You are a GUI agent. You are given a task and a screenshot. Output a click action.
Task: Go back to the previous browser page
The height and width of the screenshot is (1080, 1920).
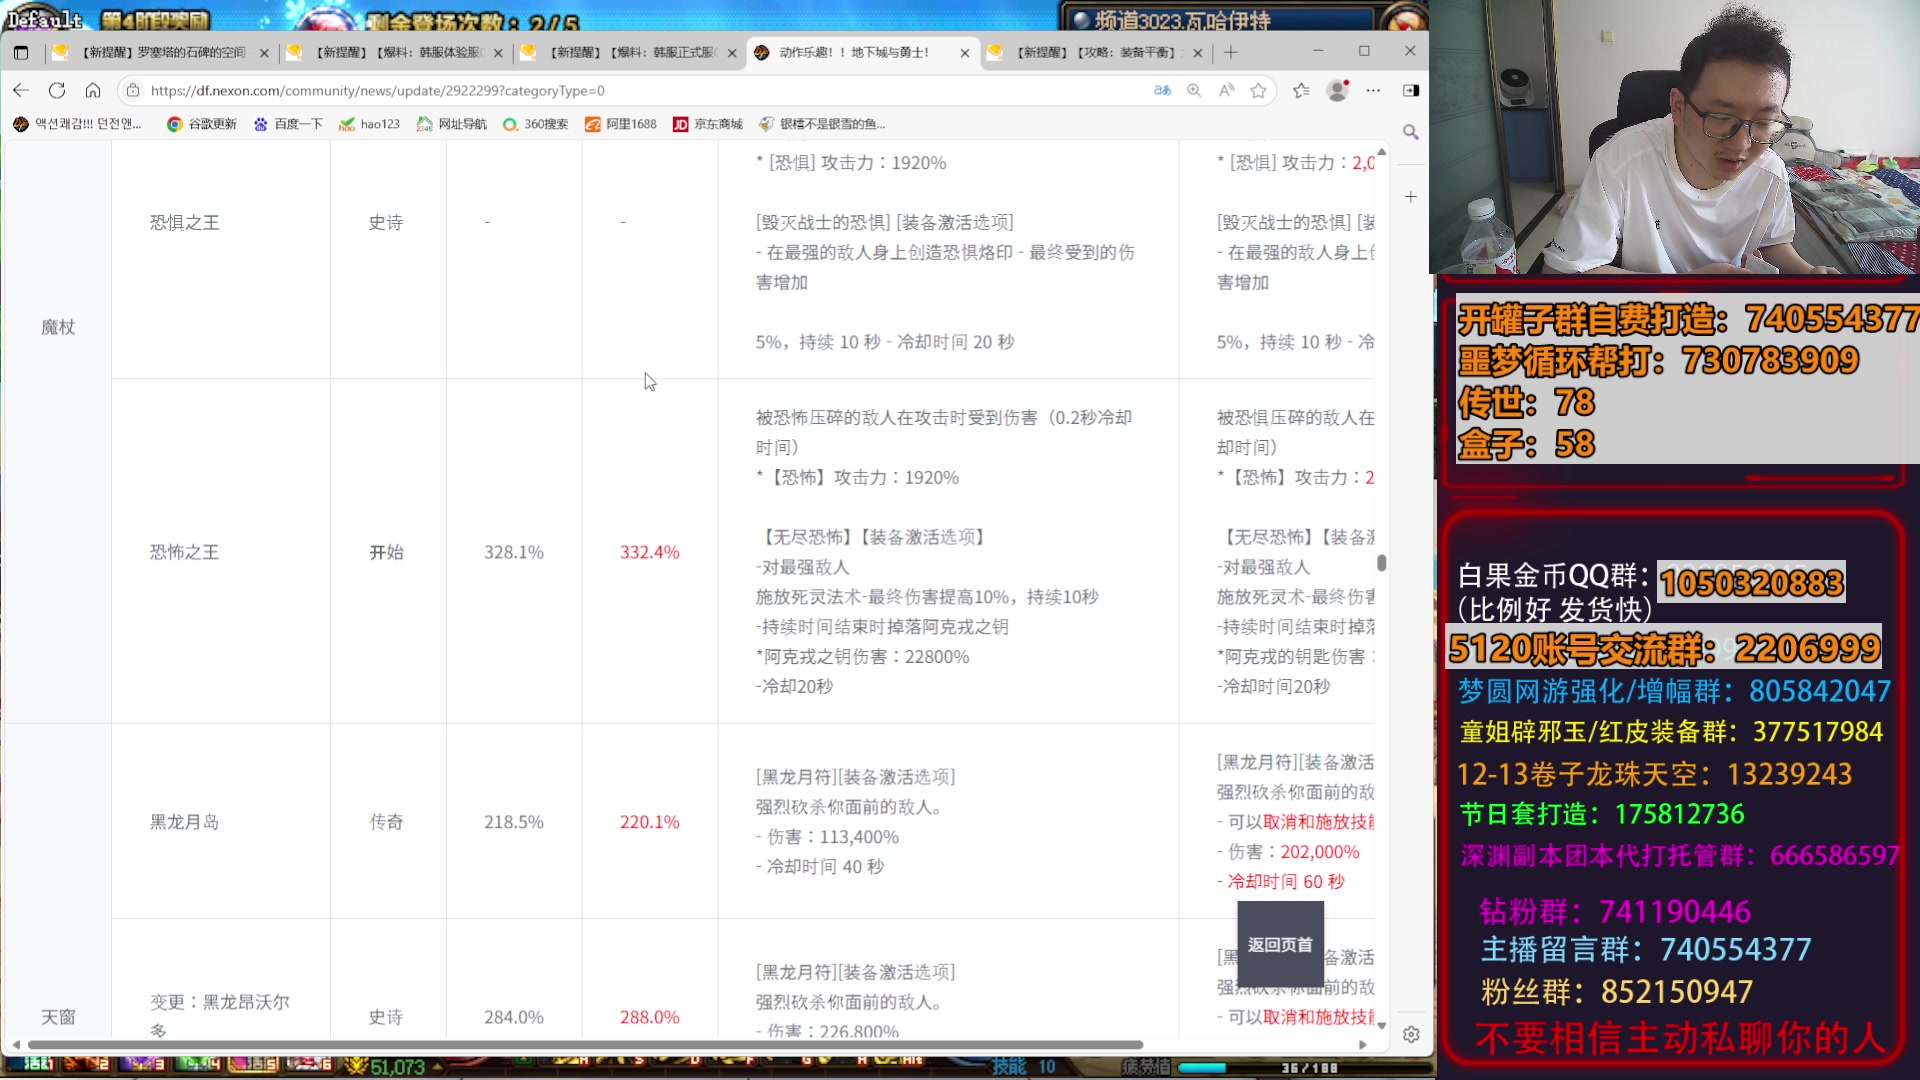(x=21, y=90)
